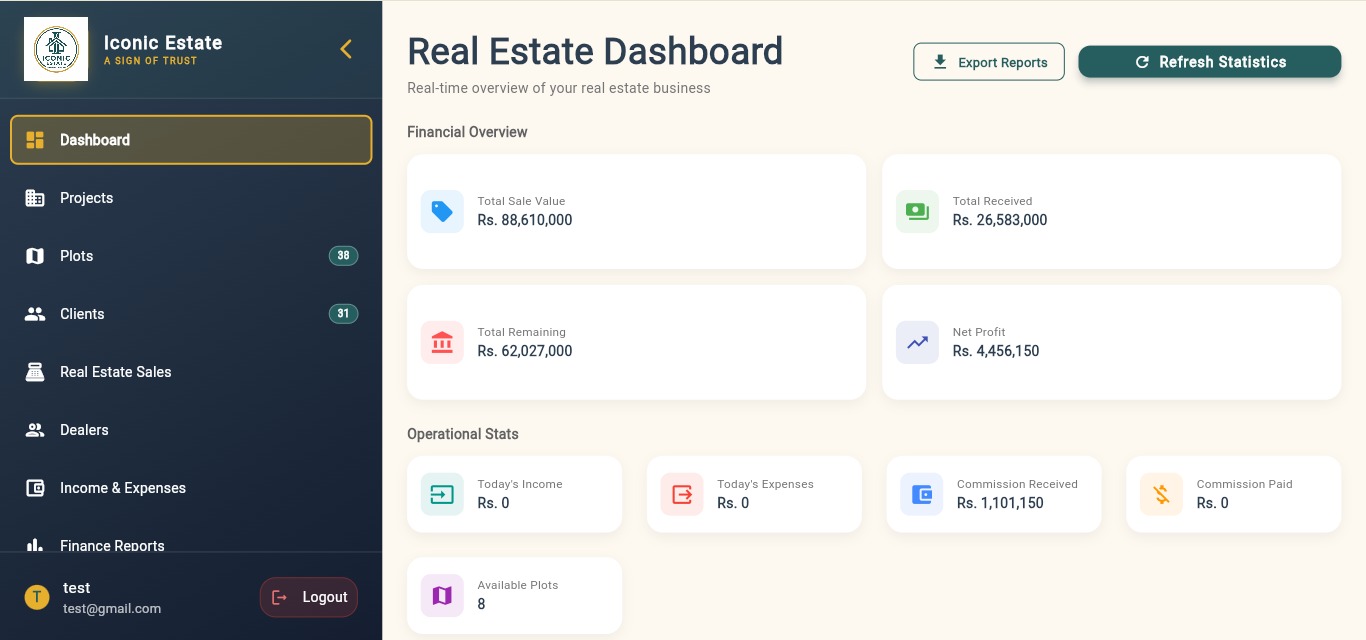
Task: Click the Refresh Statistics button
Action: tap(1210, 62)
